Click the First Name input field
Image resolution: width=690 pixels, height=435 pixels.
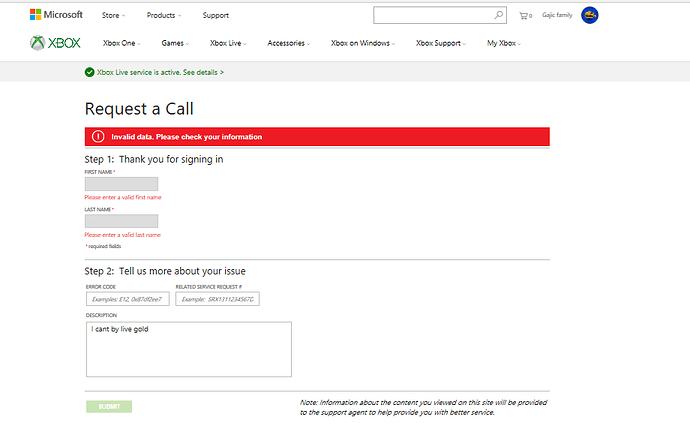coord(121,184)
